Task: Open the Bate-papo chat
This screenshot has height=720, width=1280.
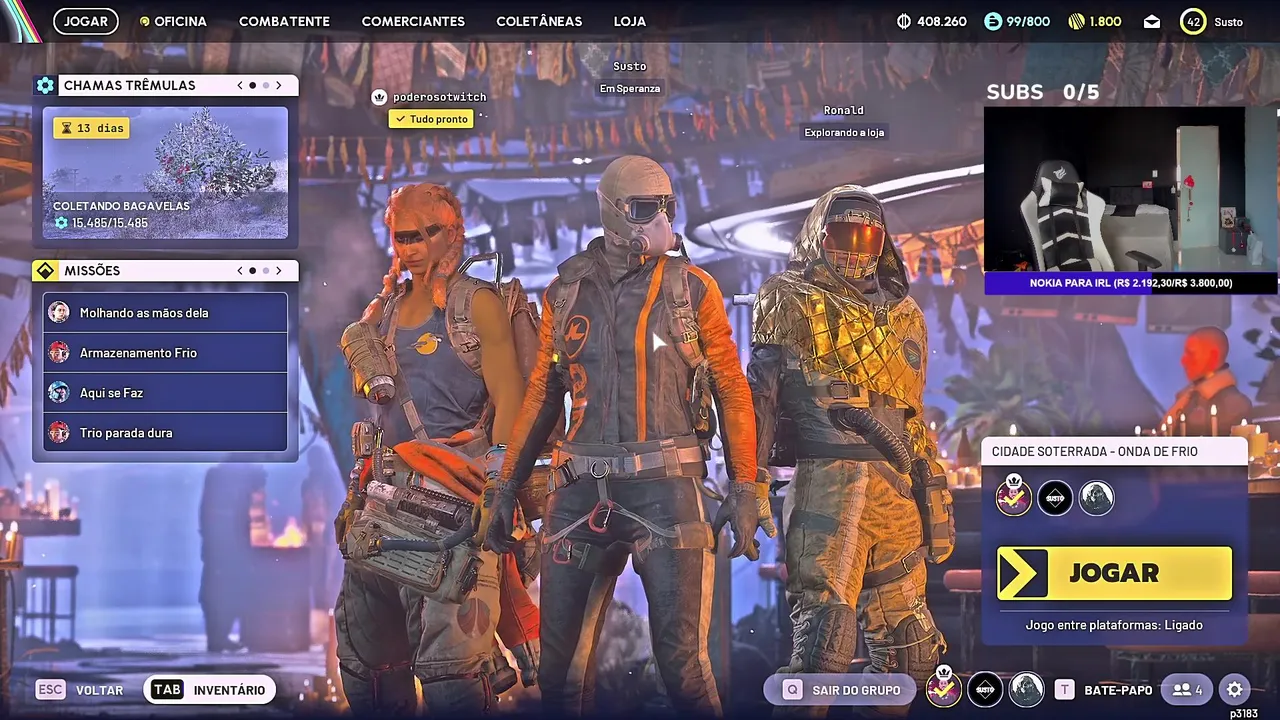Action: click(1104, 690)
